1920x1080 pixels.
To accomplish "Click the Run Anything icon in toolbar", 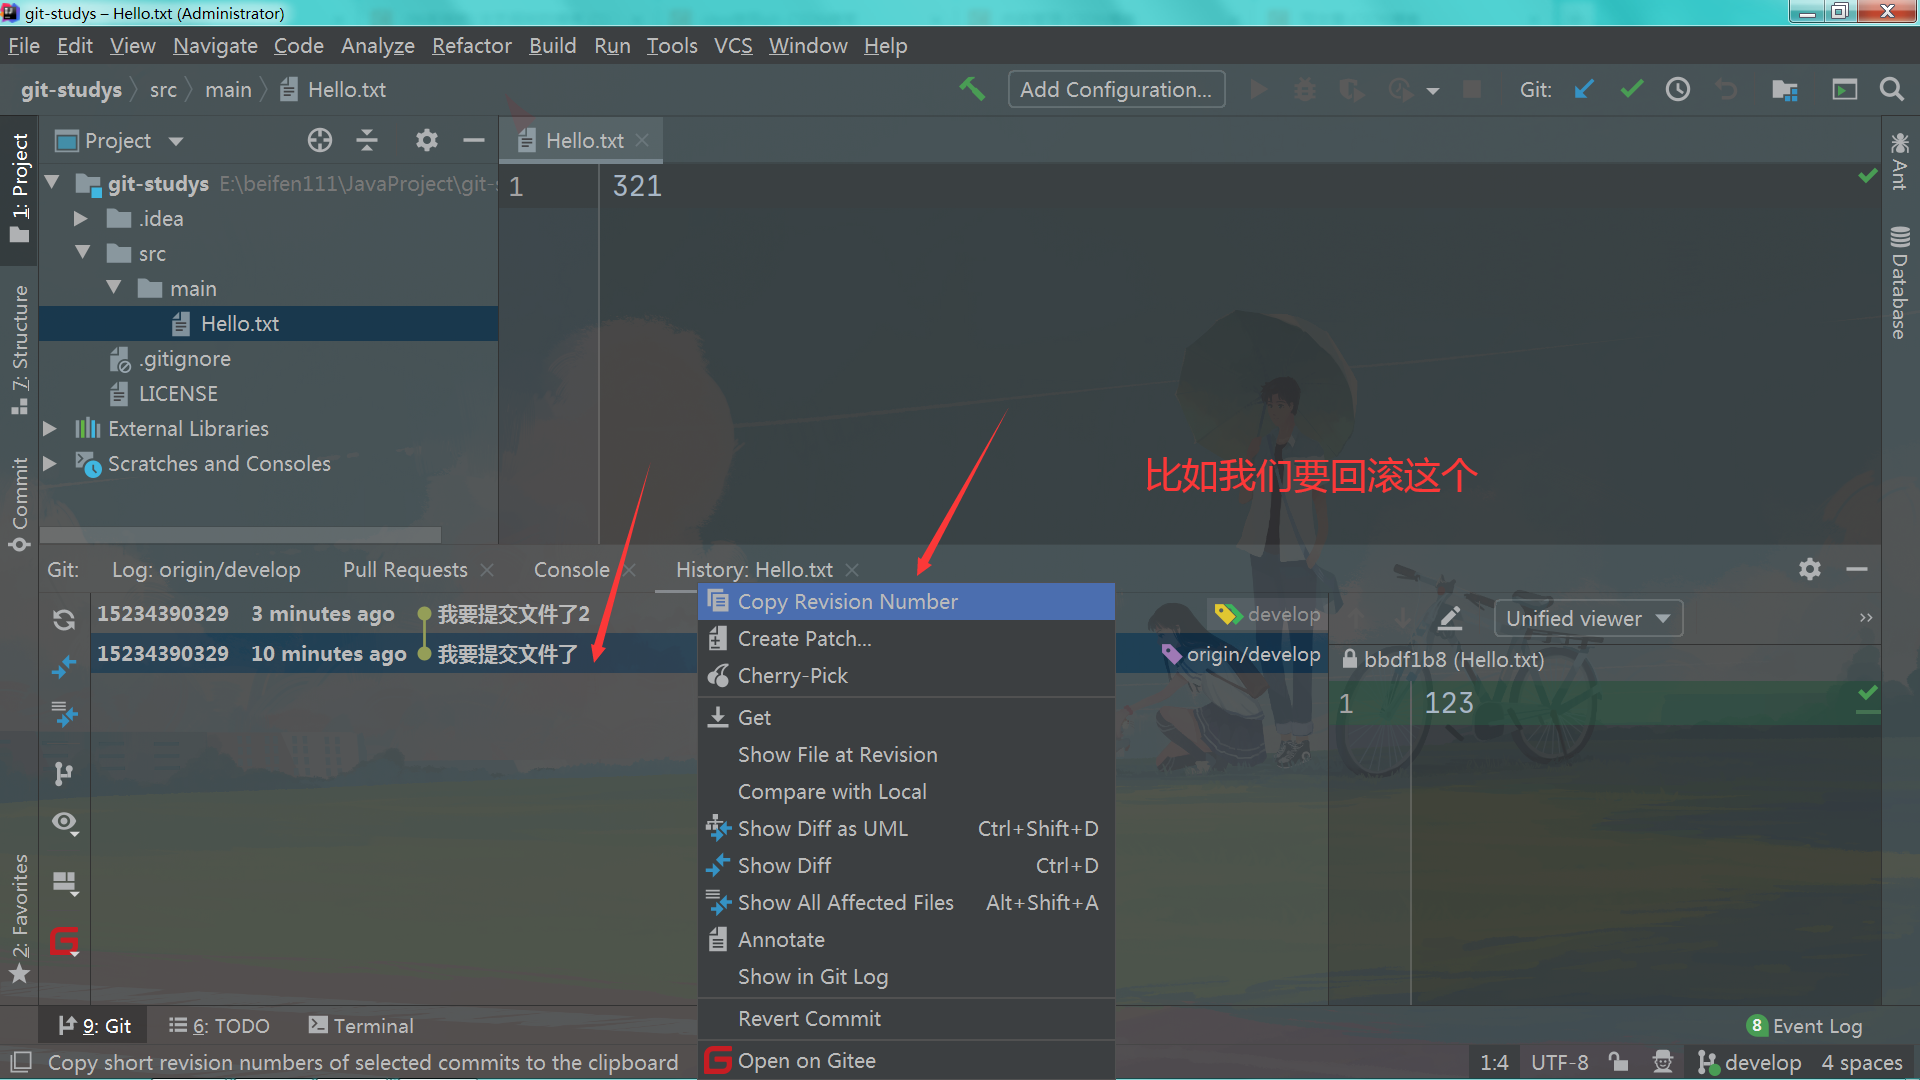I will click(1844, 89).
